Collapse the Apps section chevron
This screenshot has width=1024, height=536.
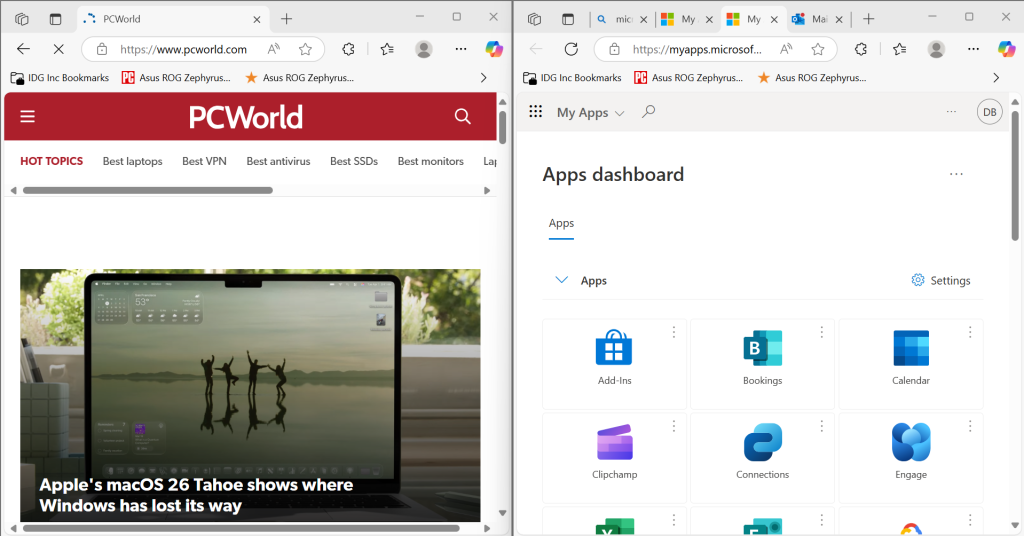(561, 281)
